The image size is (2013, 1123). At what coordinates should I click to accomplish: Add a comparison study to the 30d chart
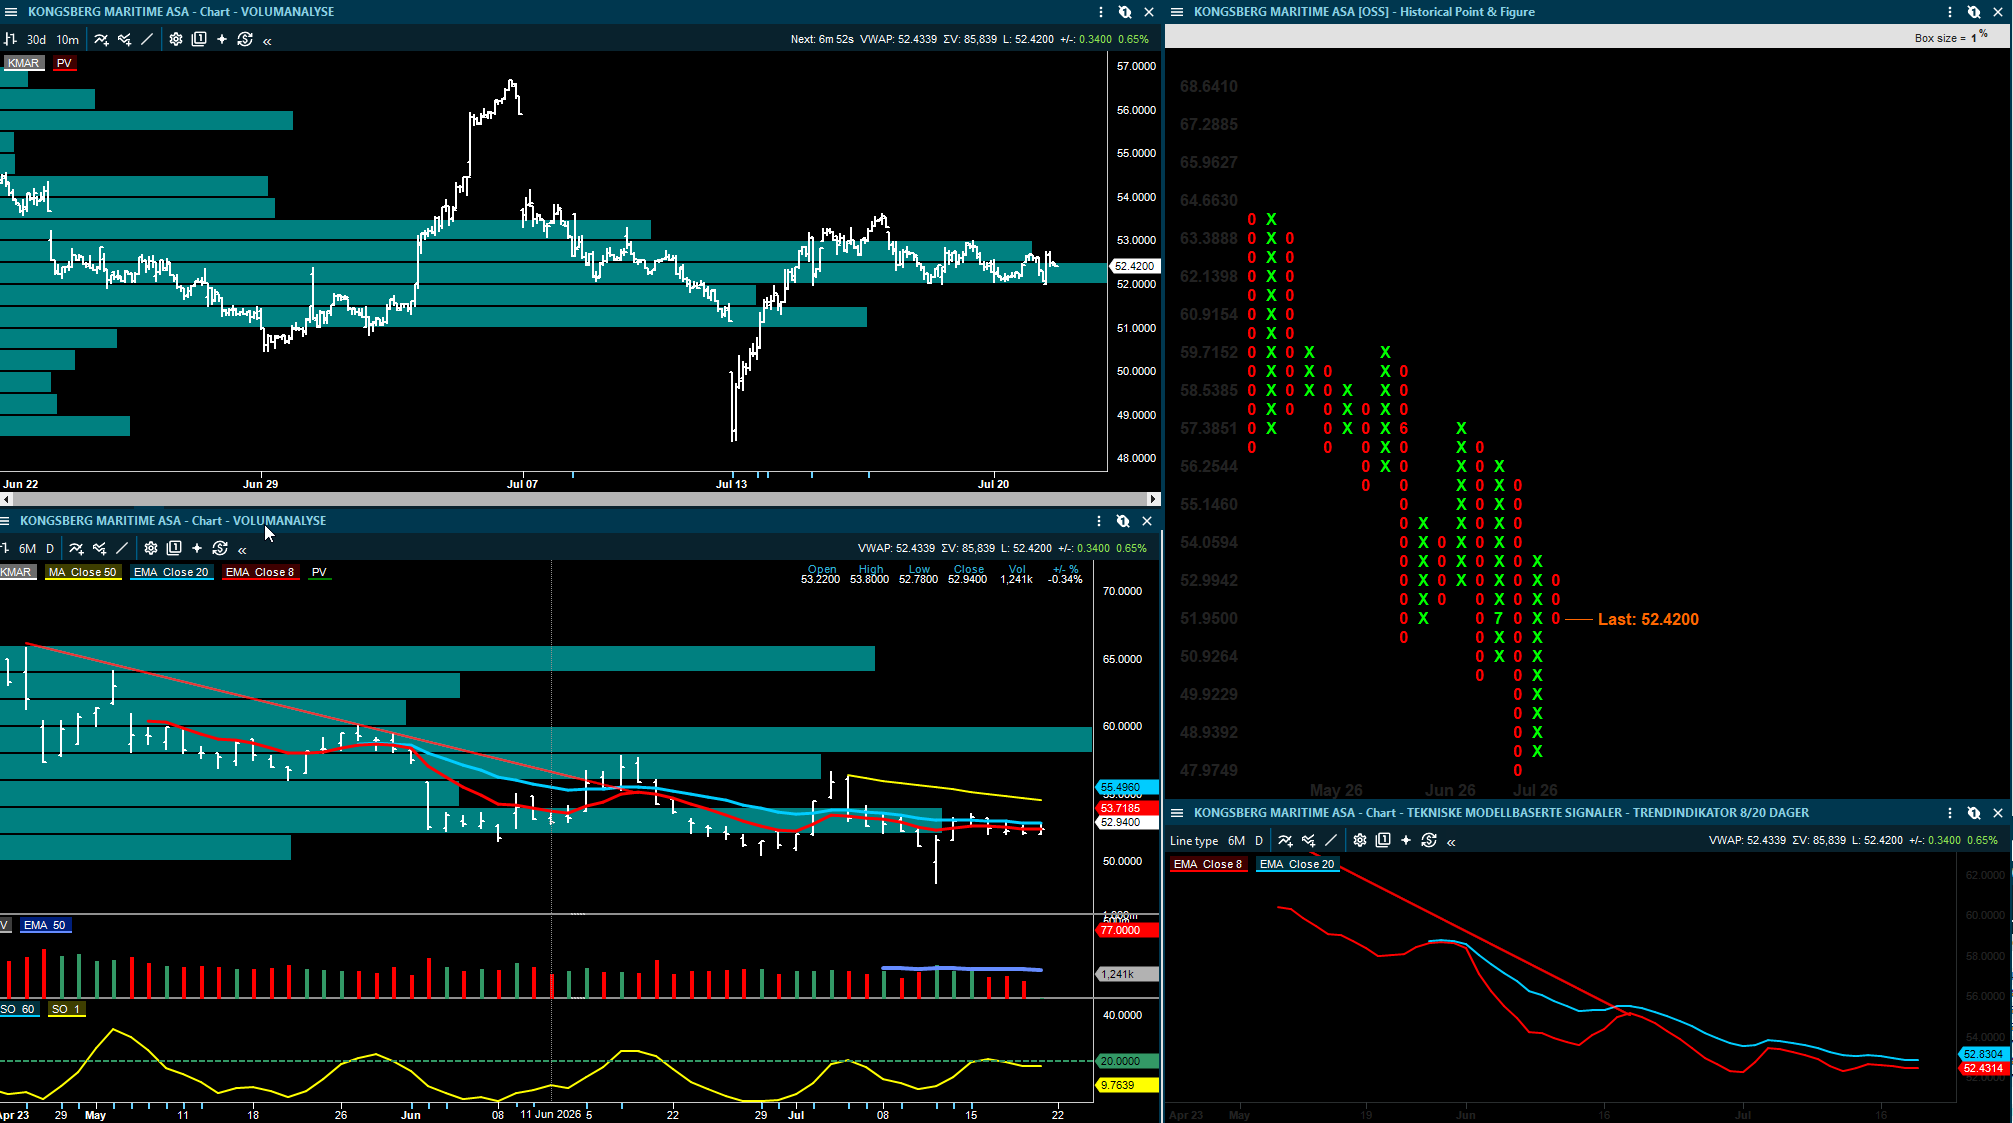tap(124, 39)
